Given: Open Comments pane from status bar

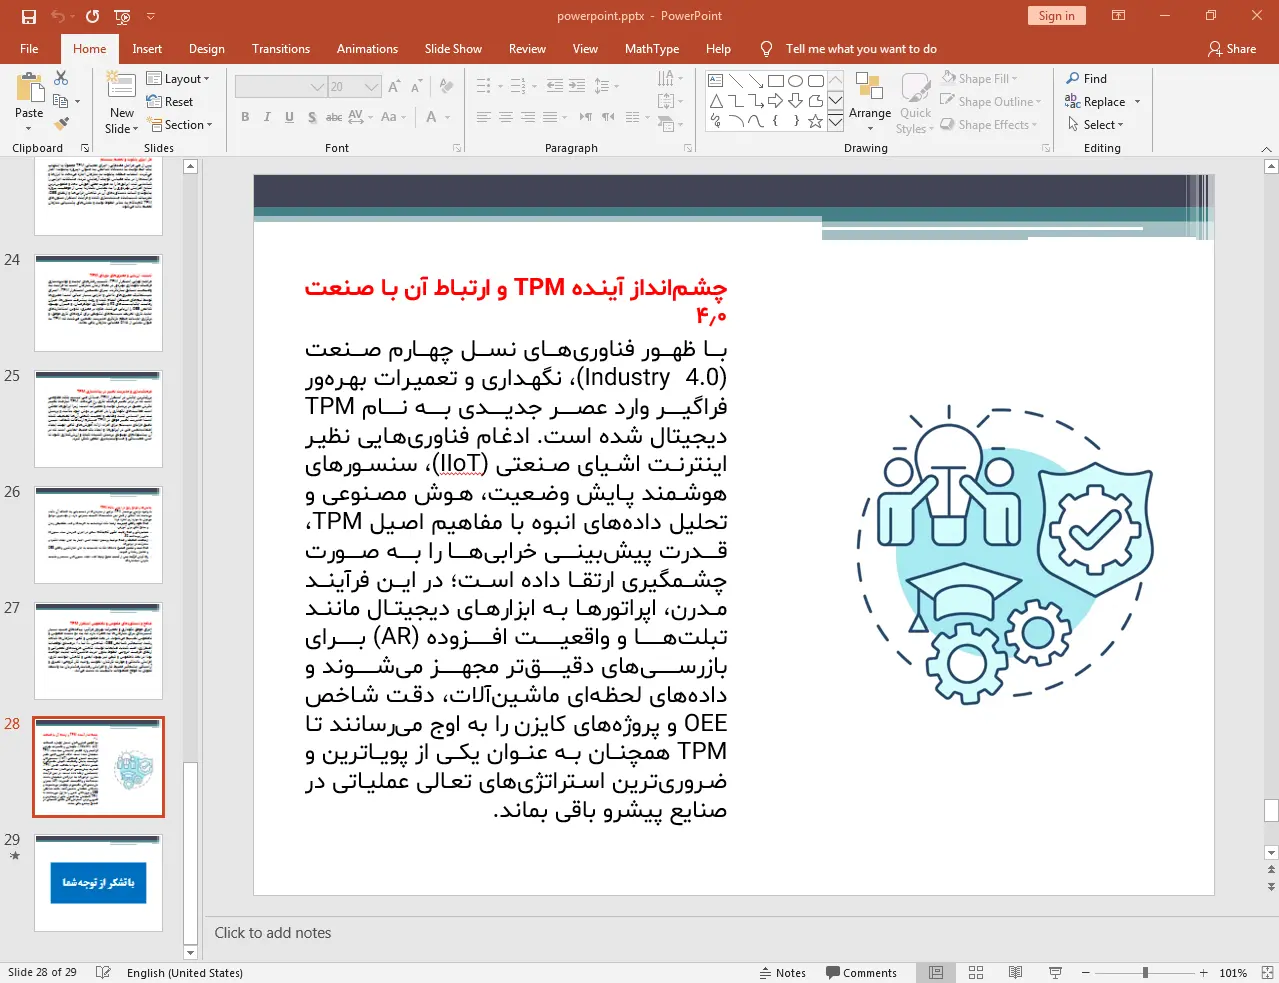Looking at the screenshot, I should (x=861, y=972).
